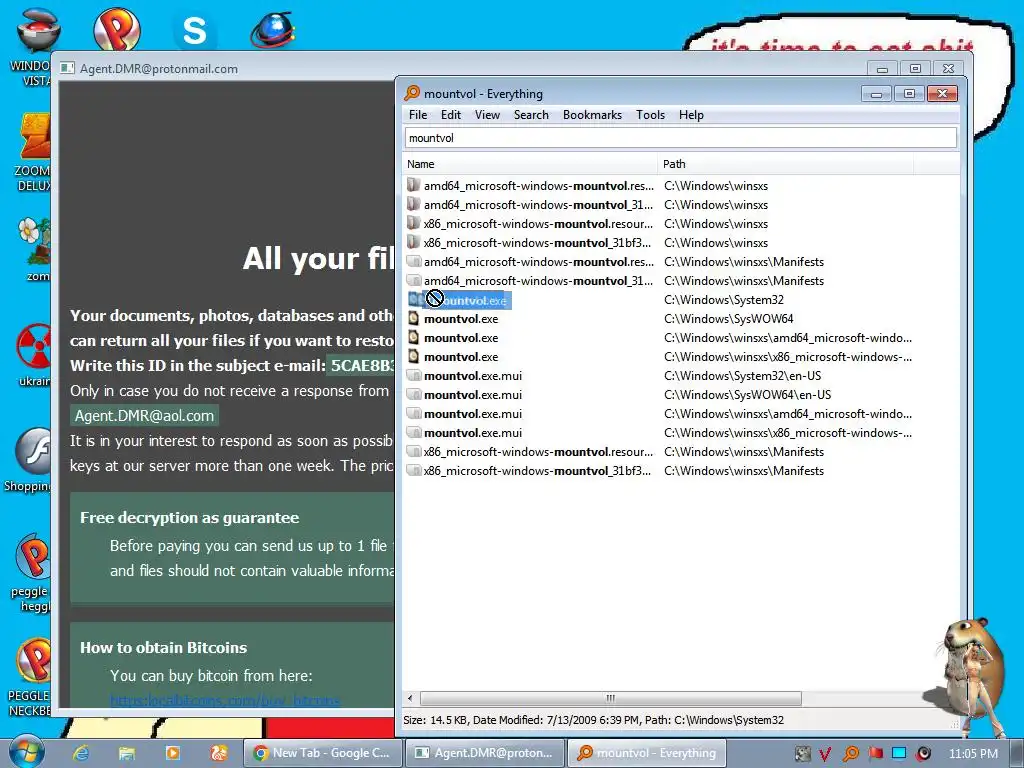The image size is (1024, 768).
Task: Open the globe desktop icon beside Skype
Action: coord(272,30)
